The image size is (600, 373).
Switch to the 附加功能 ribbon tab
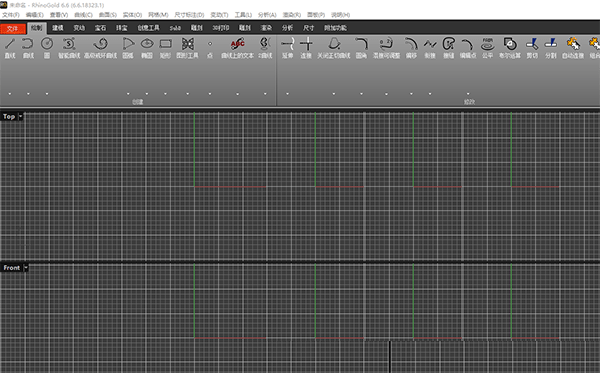(335, 28)
